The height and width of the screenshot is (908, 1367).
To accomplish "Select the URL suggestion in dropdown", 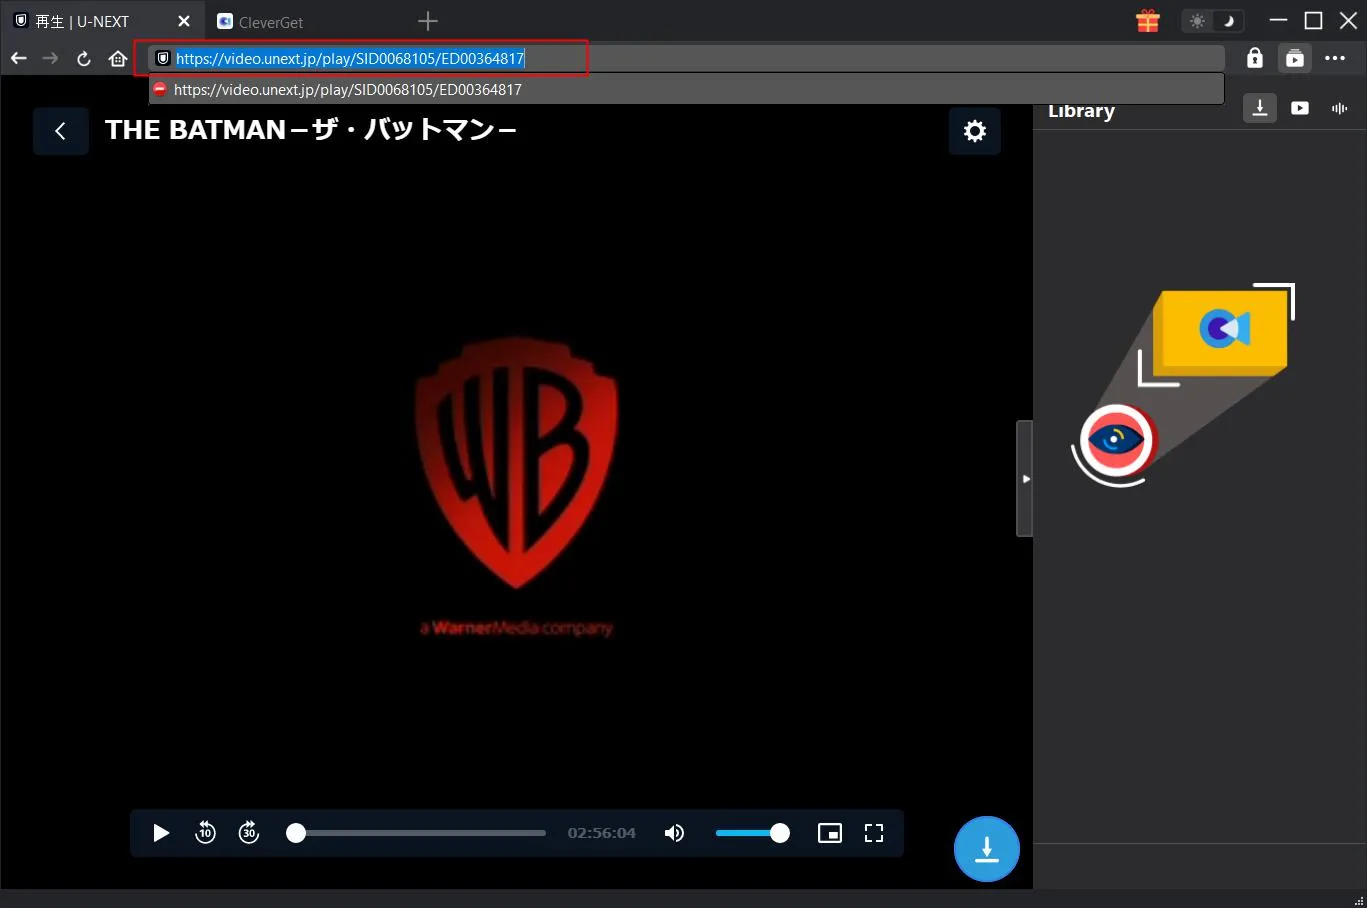I will [348, 90].
